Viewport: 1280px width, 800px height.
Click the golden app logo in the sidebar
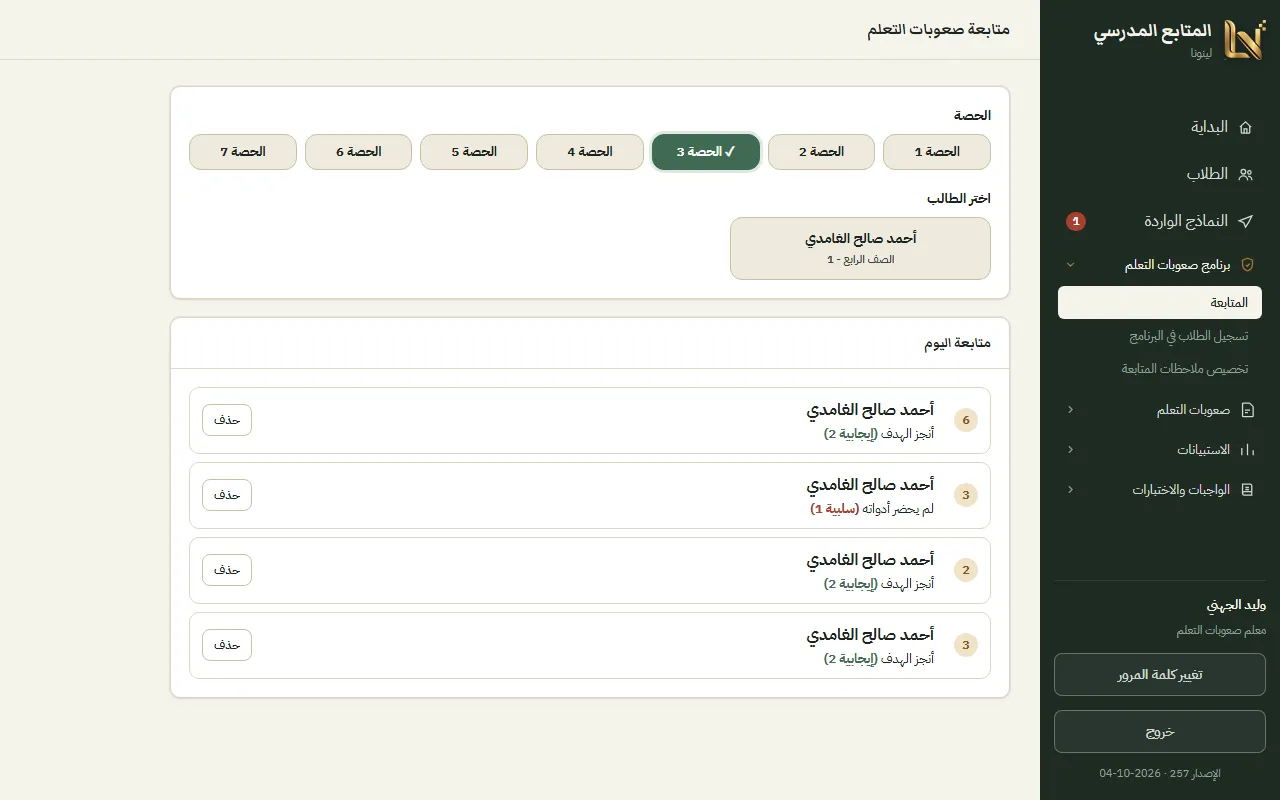[1244, 40]
